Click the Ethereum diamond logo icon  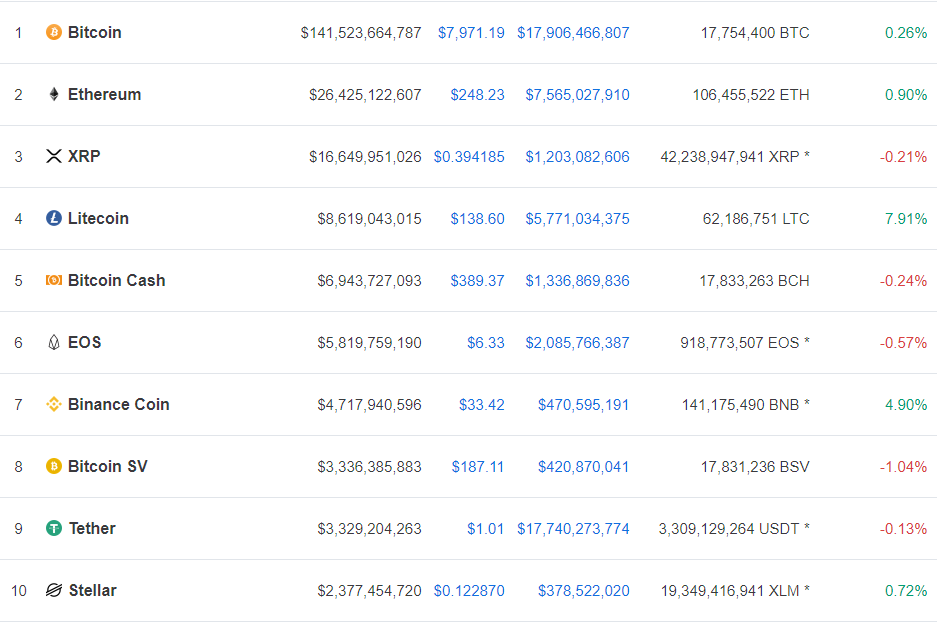coord(54,94)
